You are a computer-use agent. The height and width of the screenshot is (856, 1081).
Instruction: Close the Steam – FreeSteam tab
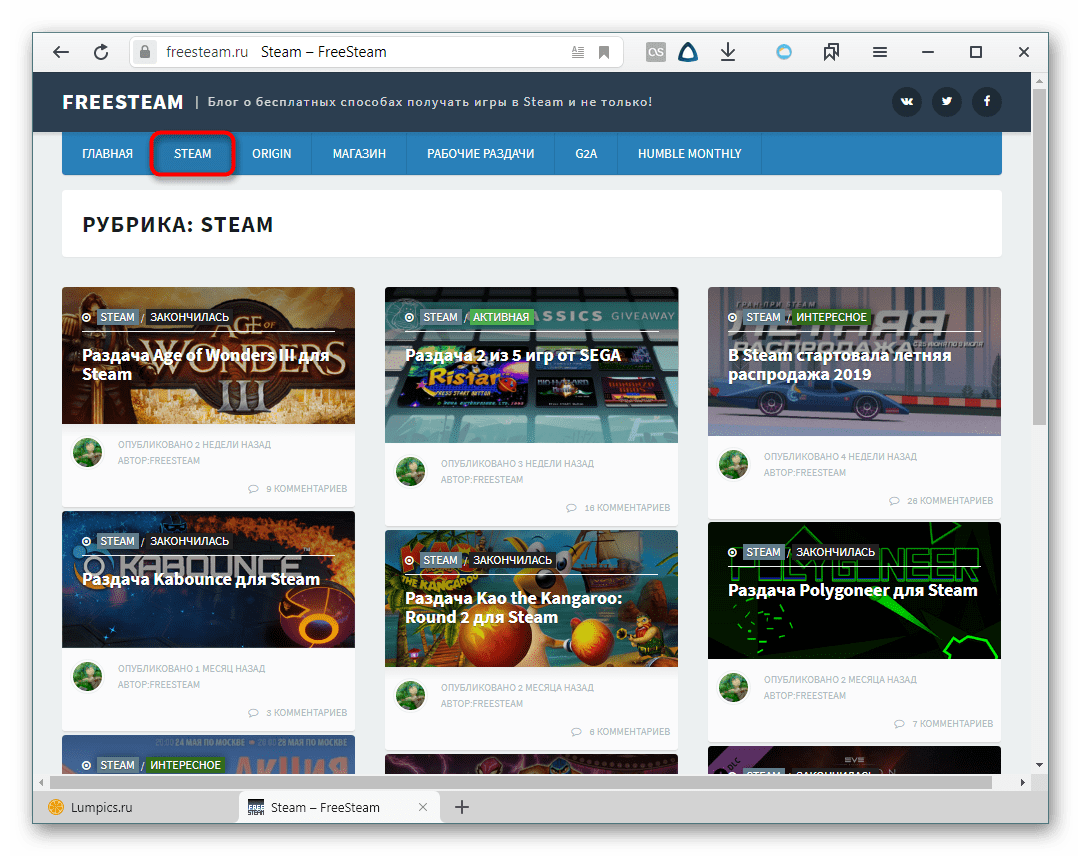click(423, 807)
